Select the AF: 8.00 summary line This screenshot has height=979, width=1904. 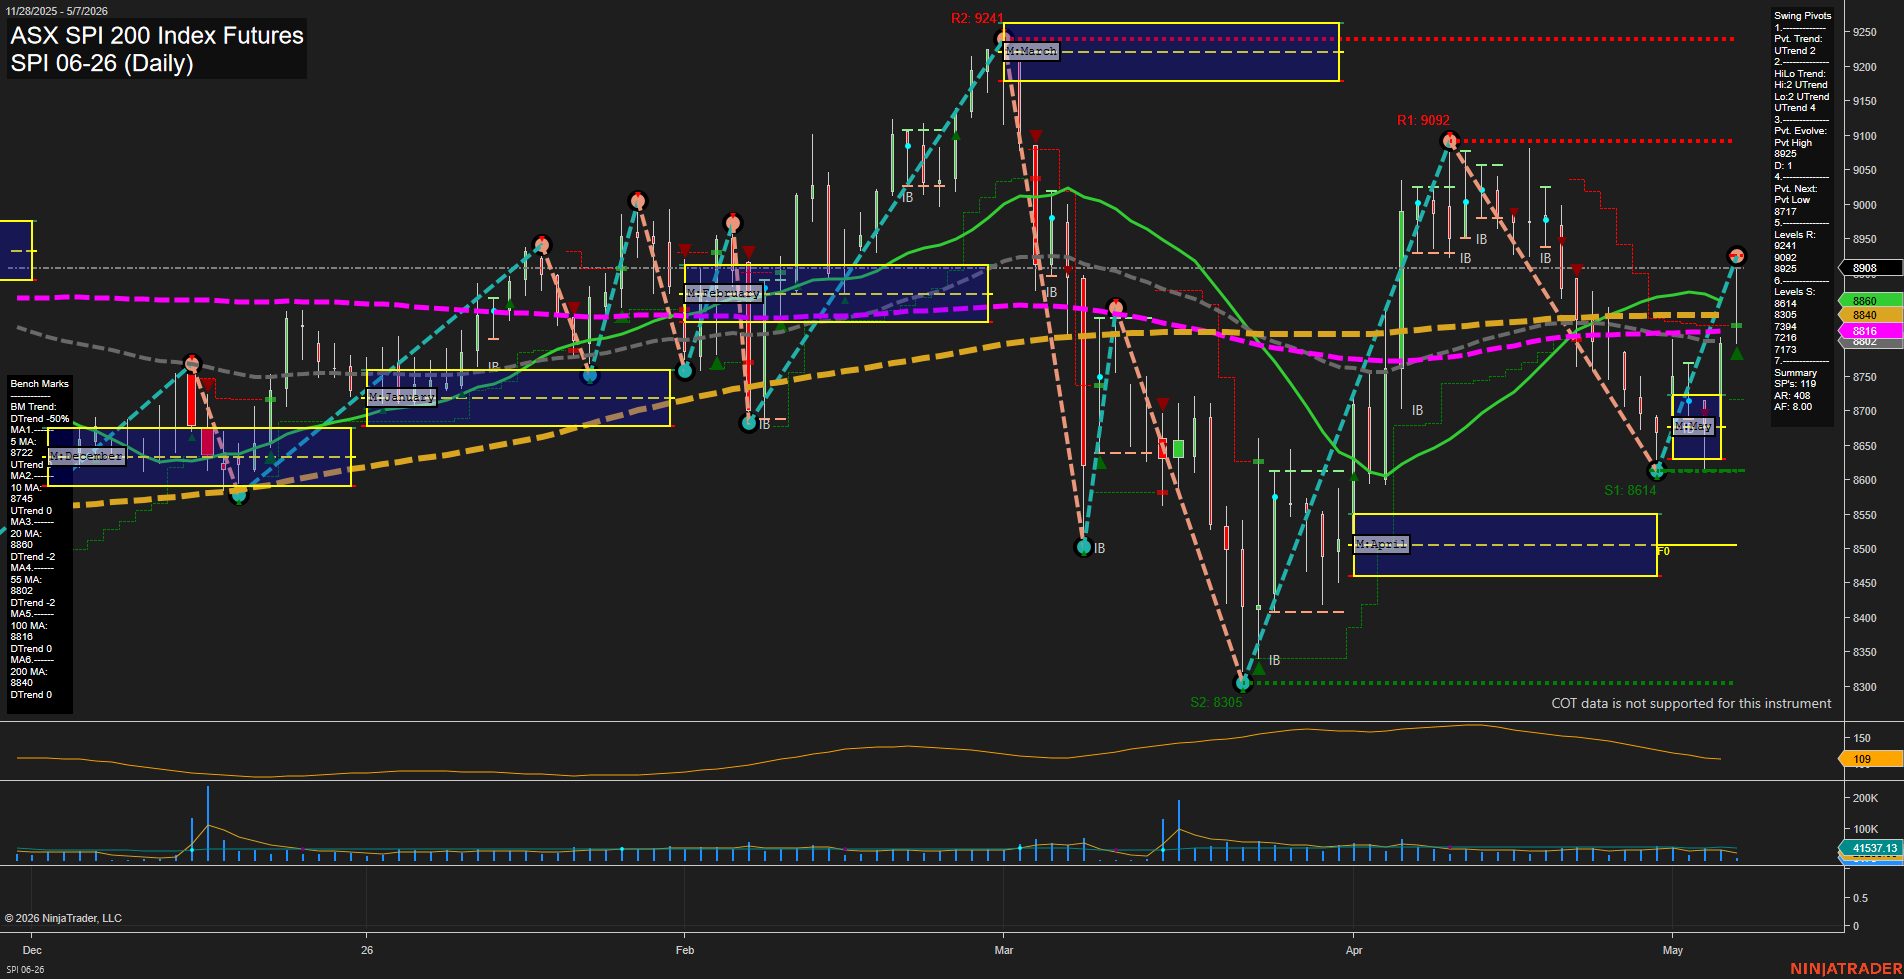coord(1793,407)
